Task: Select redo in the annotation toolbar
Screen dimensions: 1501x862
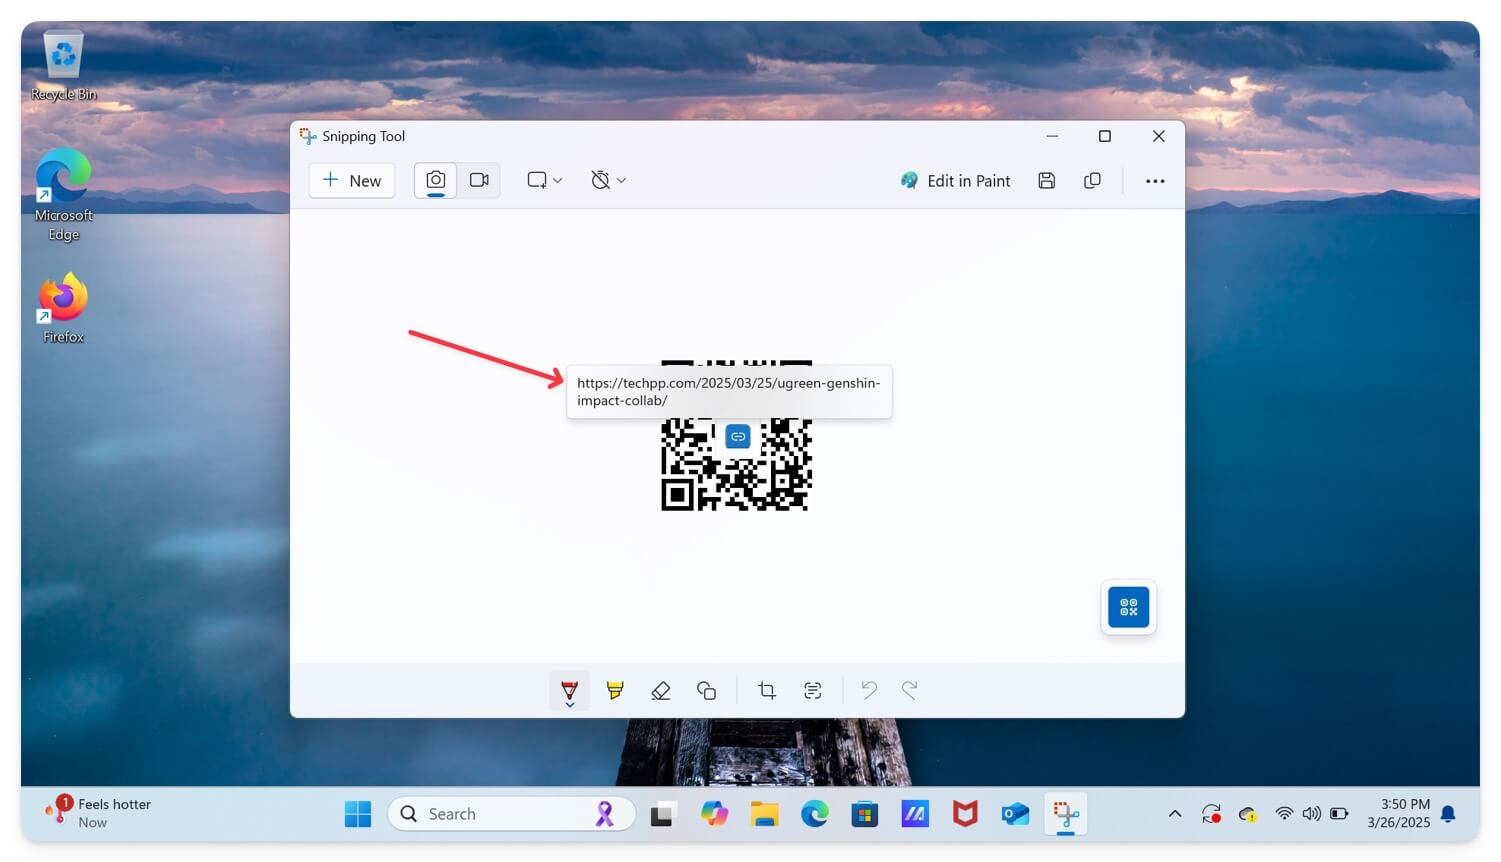Action: (909, 690)
